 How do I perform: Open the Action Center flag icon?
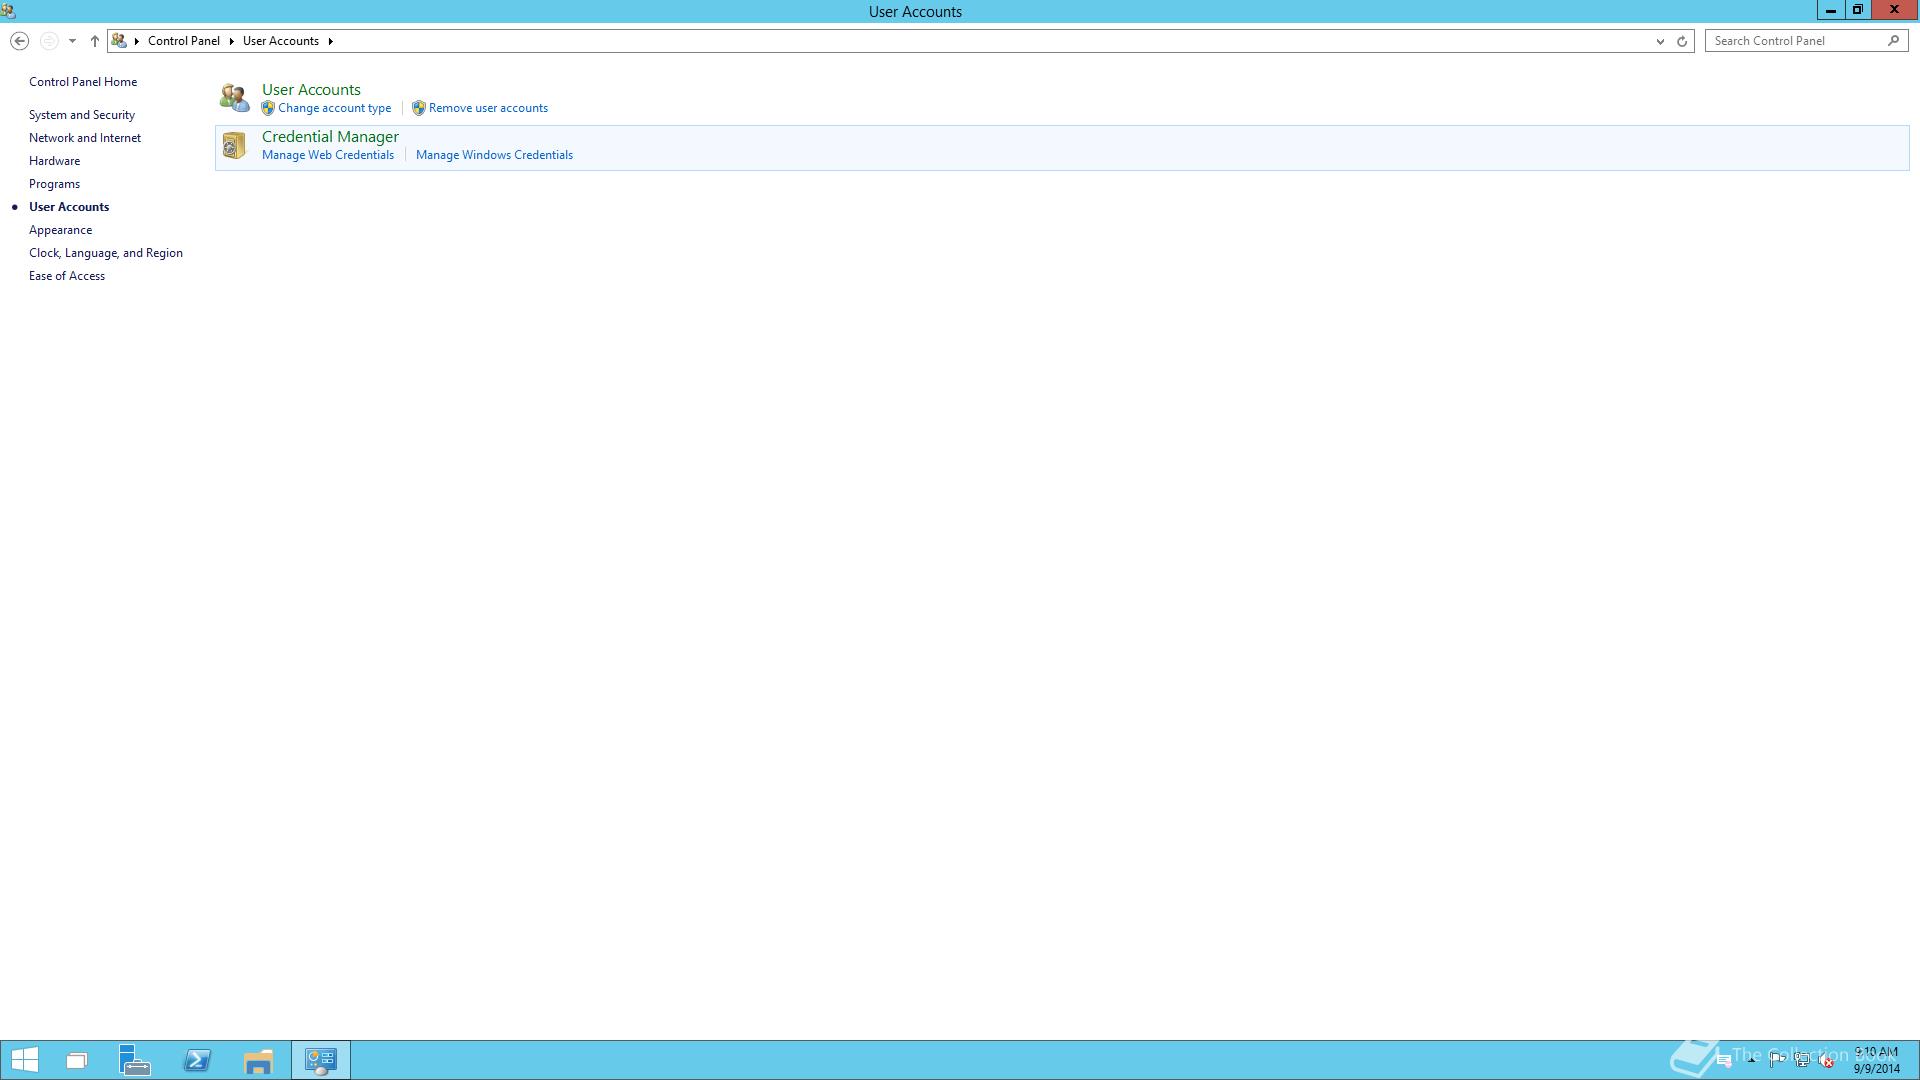coord(1777,1060)
